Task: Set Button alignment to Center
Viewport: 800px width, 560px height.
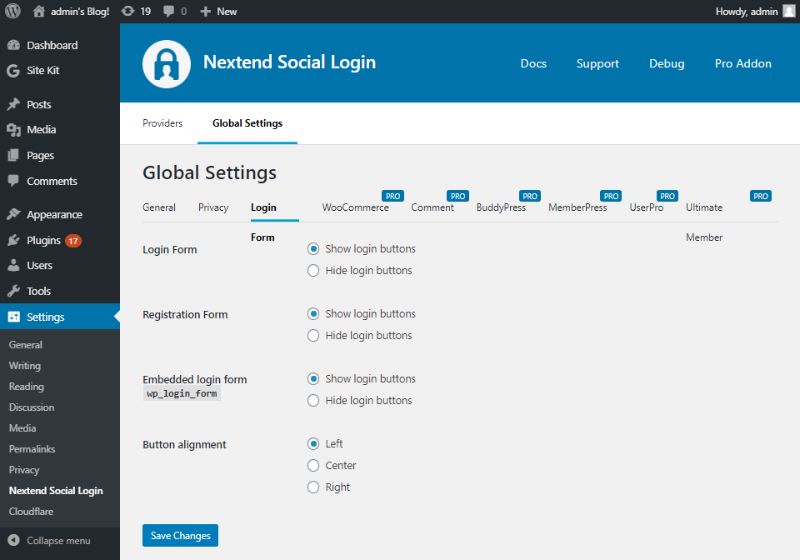Action: tap(313, 465)
